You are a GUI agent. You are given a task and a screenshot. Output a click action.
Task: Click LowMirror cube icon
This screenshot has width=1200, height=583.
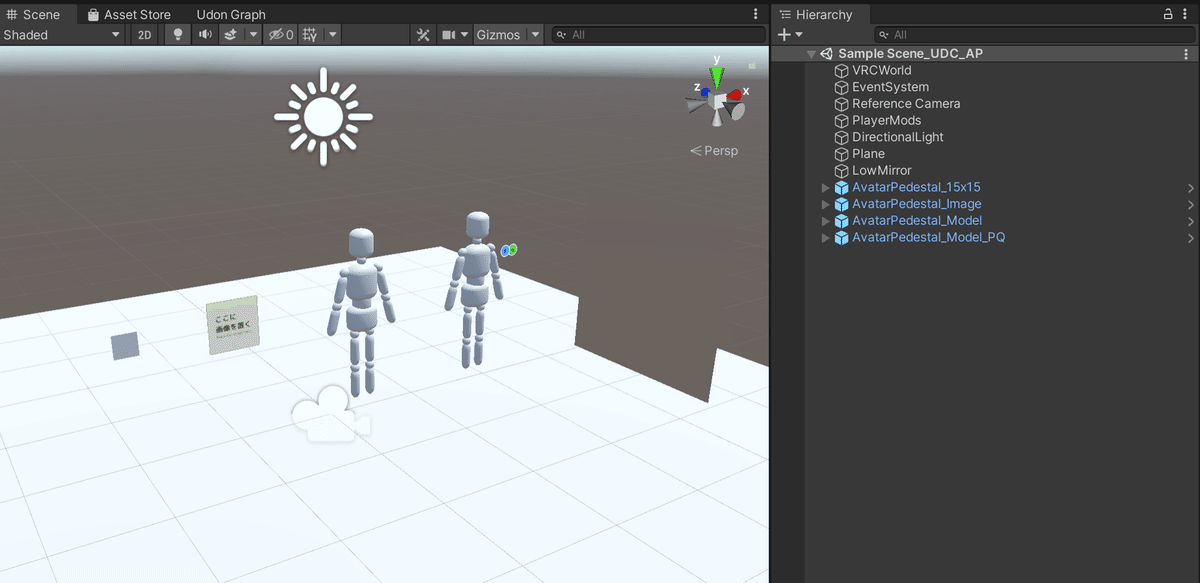[841, 170]
